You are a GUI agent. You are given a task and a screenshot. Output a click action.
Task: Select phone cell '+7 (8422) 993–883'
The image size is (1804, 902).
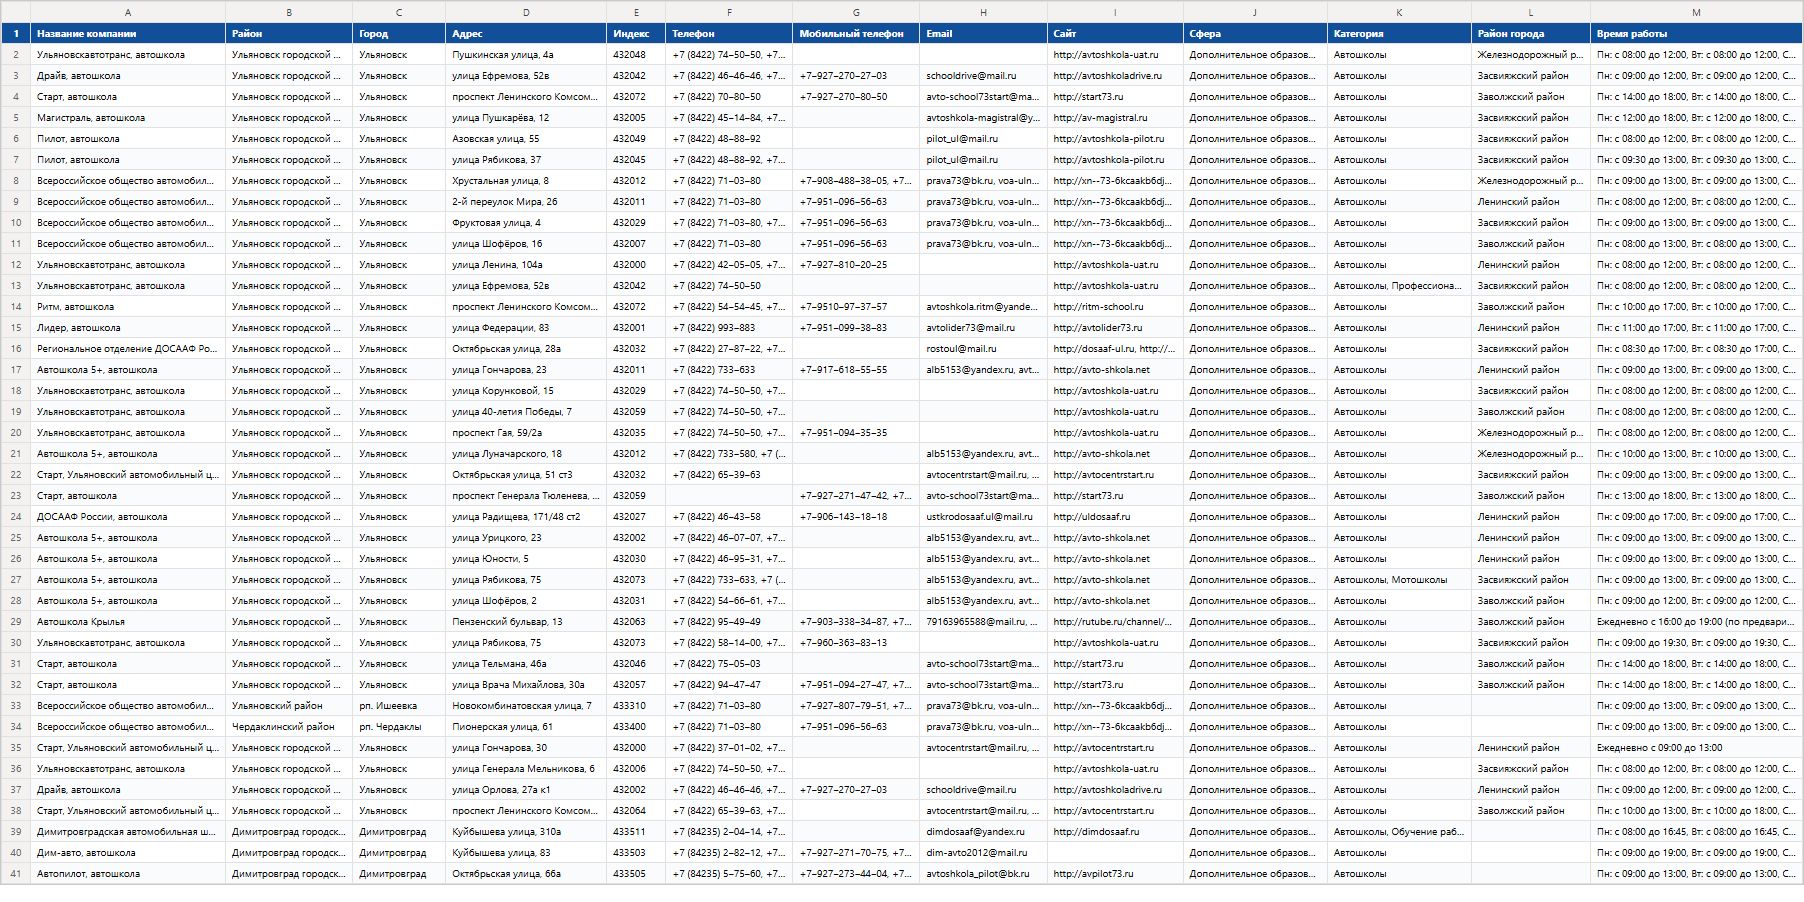[x=729, y=328]
